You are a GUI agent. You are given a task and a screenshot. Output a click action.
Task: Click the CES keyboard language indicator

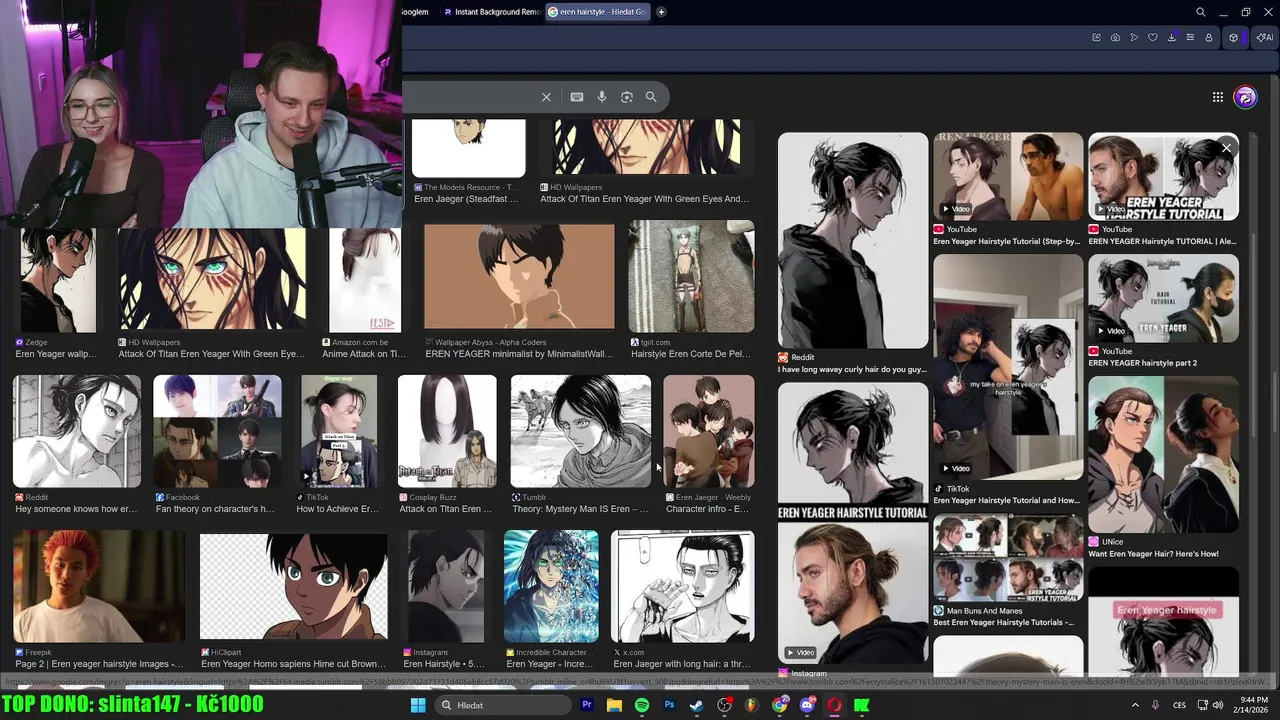1180,705
